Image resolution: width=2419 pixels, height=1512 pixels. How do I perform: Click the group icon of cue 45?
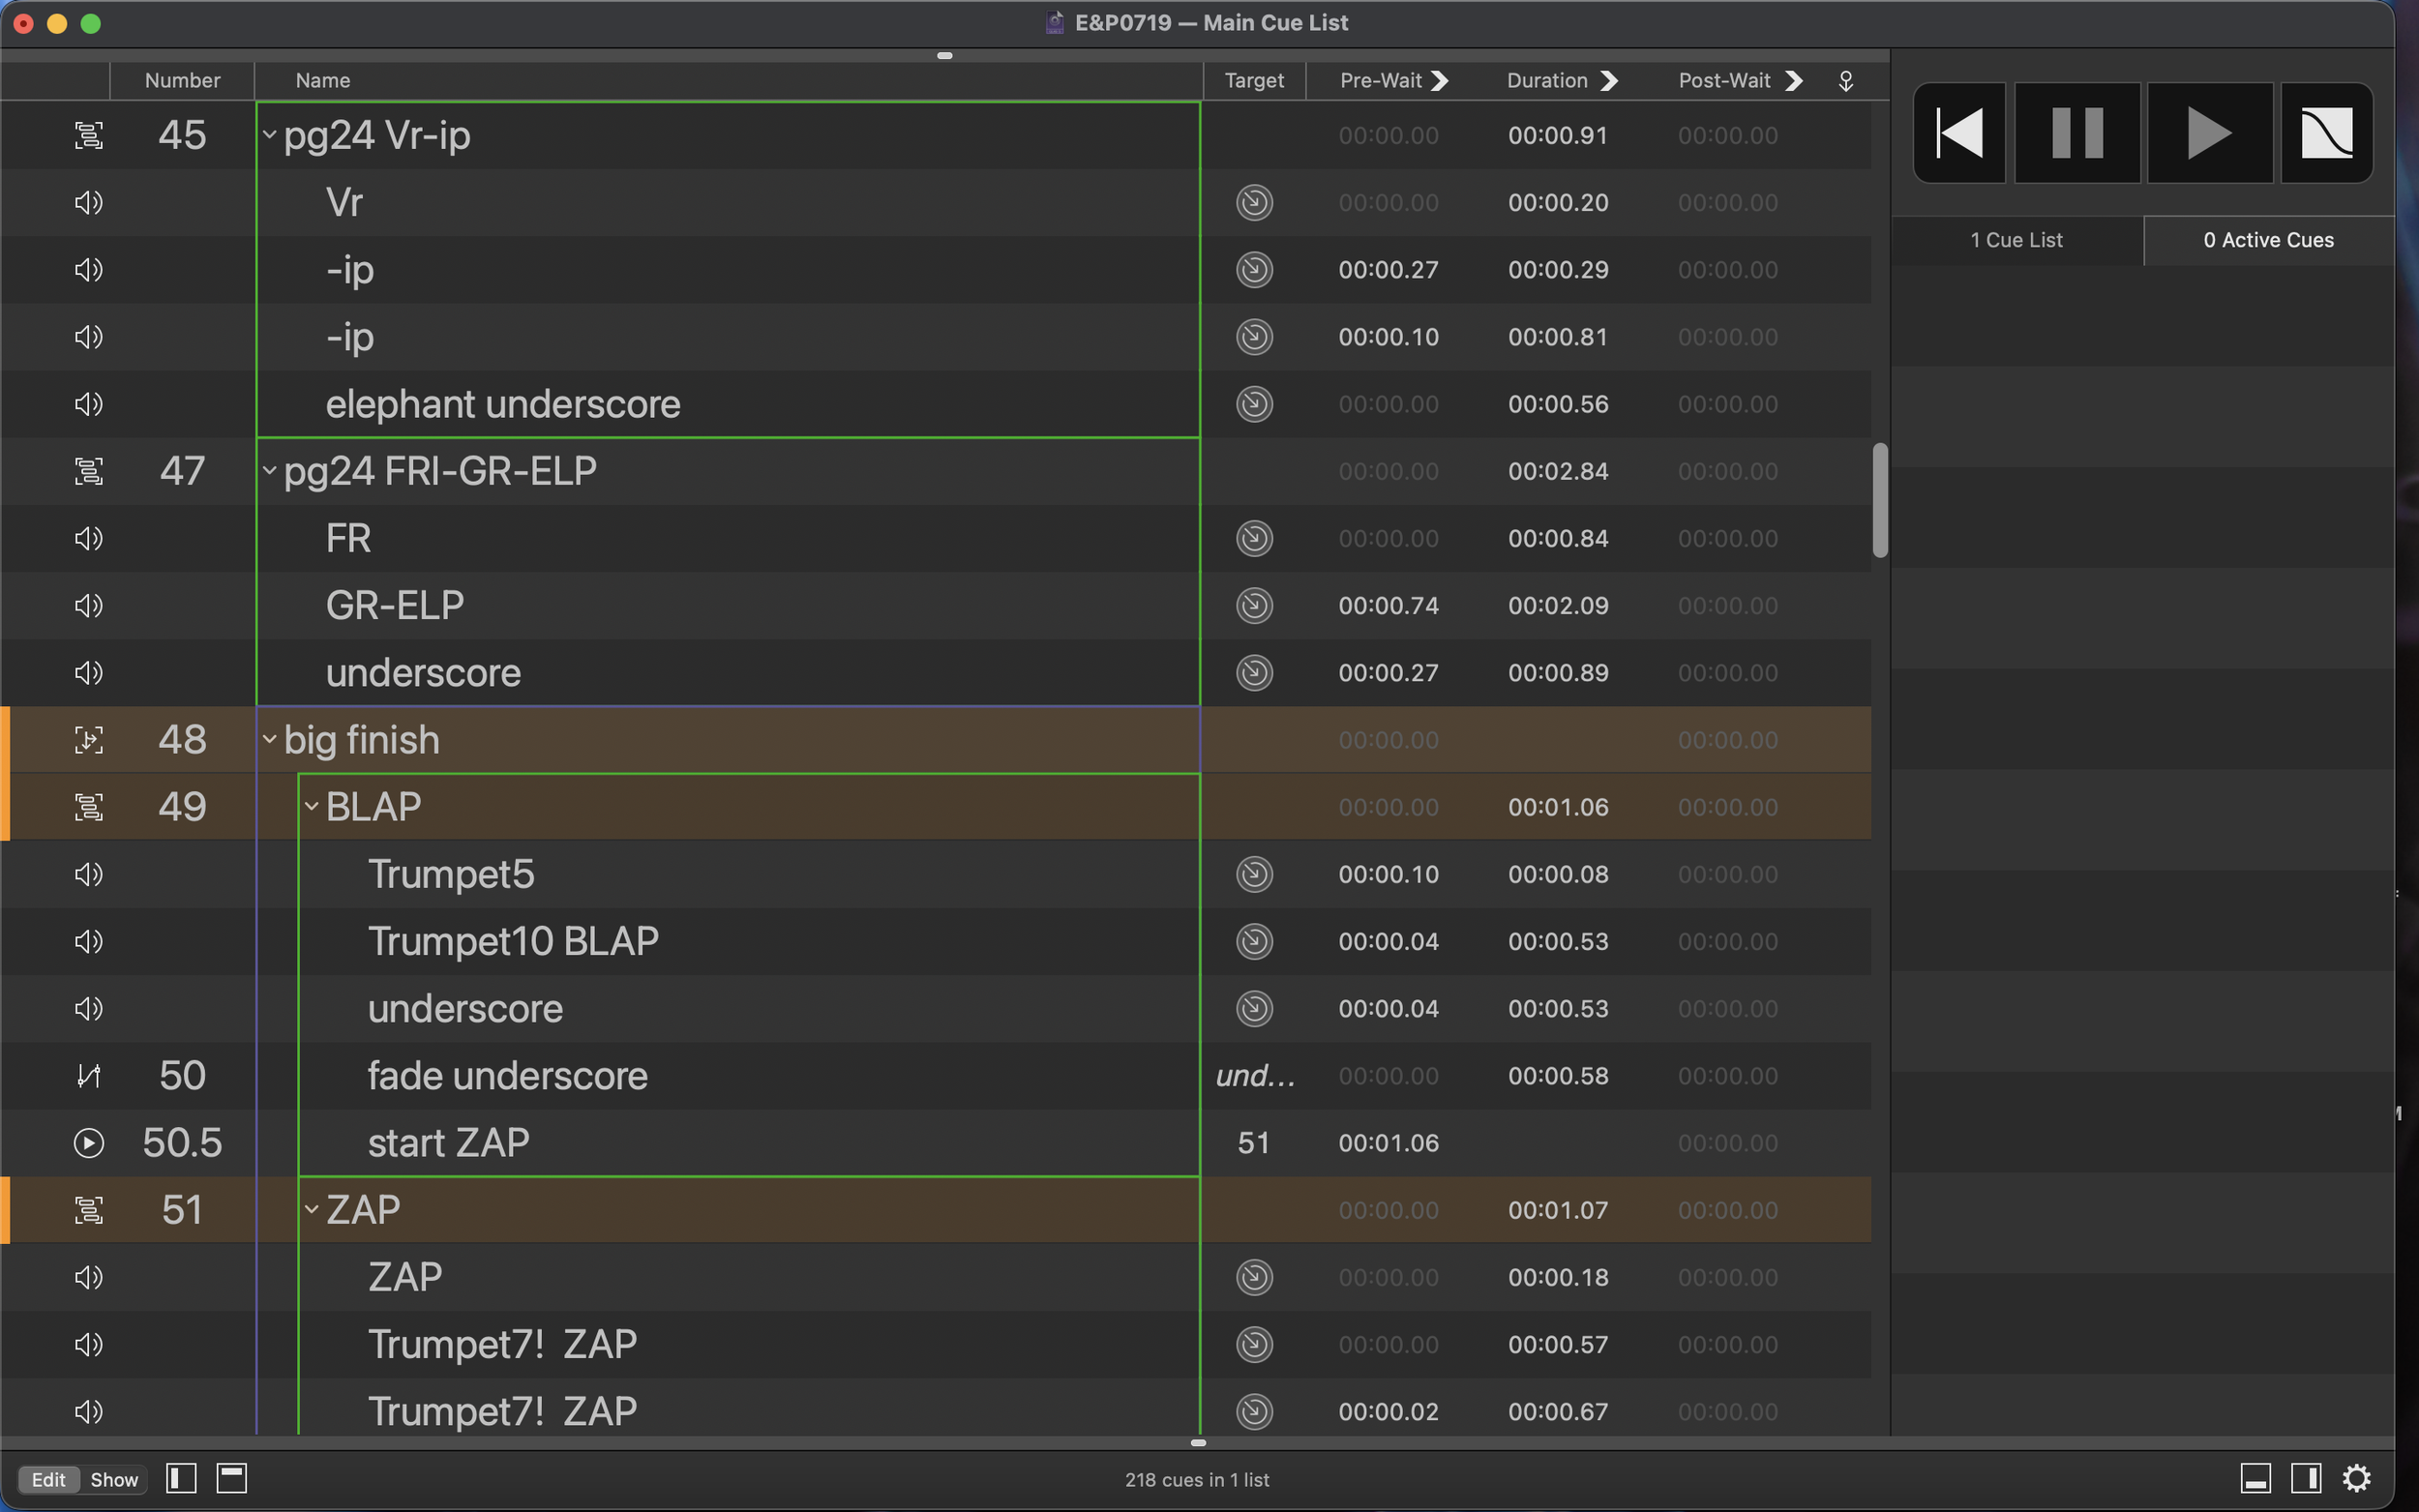[x=89, y=134]
